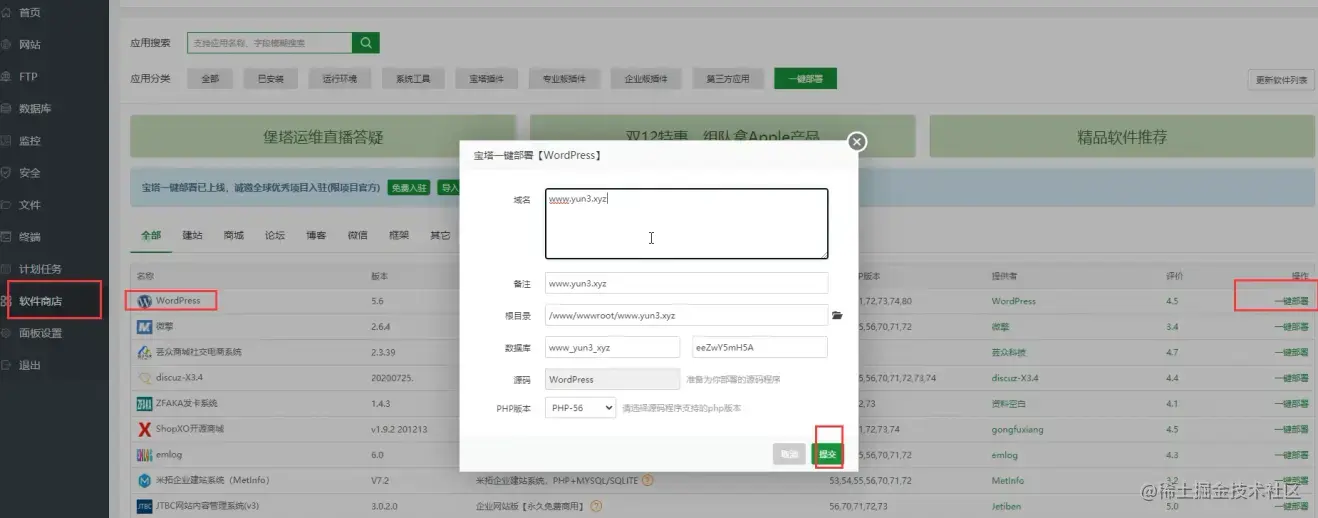Viewport: 1318px width, 518px height.
Task: Click the green 免费入驻 button
Action: pyautogui.click(x=408, y=187)
